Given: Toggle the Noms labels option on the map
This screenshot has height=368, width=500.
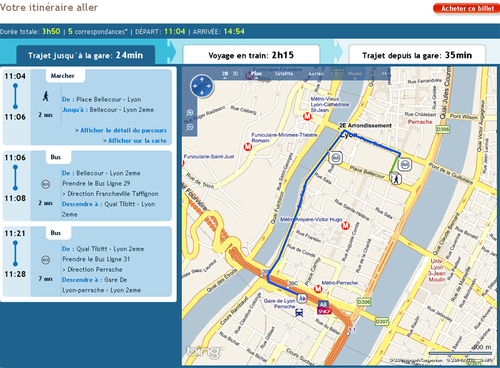Looking at the screenshot, I should (x=355, y=73).
